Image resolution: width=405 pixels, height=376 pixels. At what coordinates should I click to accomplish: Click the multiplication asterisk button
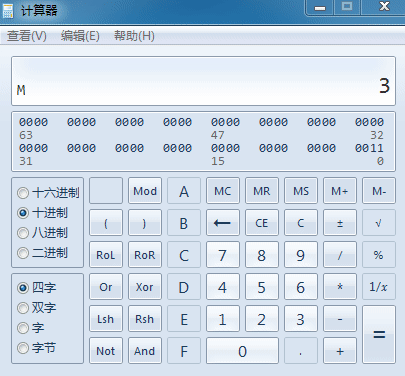[340, 287]
